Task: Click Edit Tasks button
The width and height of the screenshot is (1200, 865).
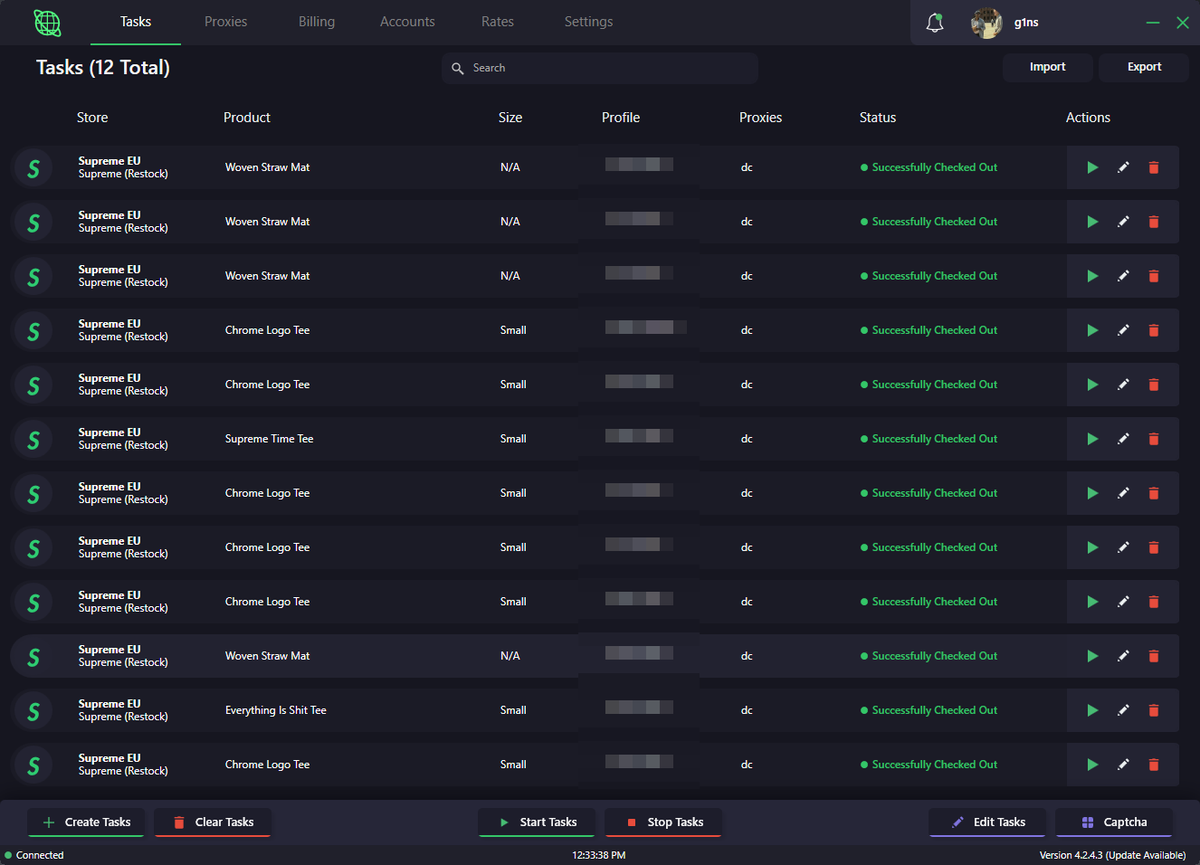Action: pos(987,822)
